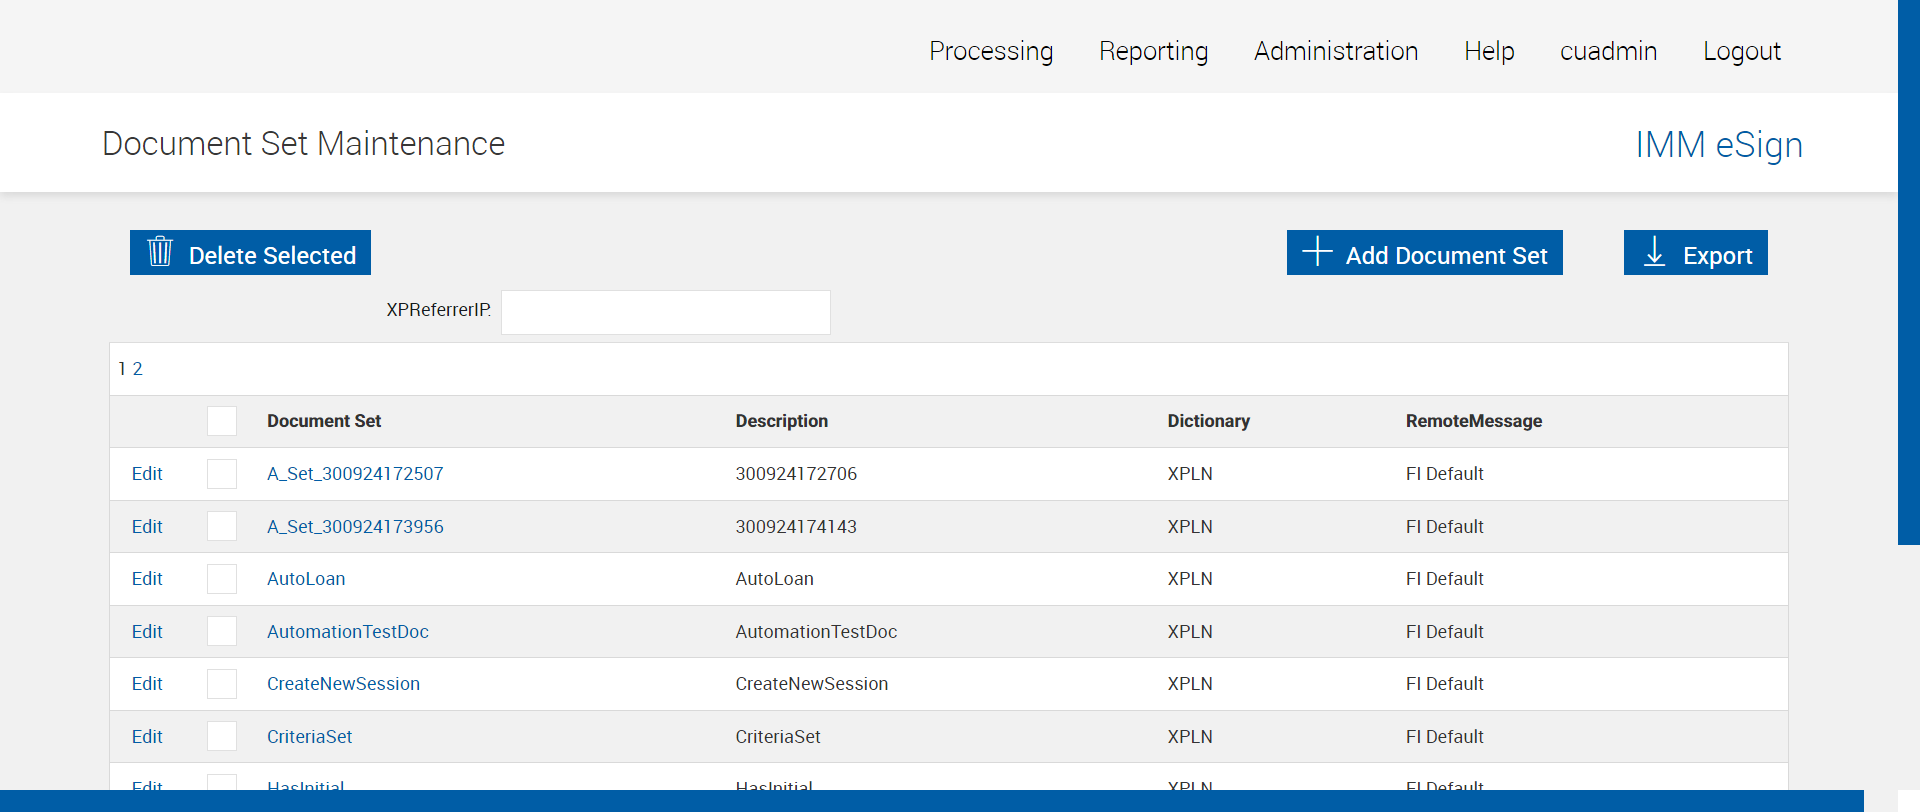This screenshot has width=1920, height=812.
Task: Open the Processing menu
Action: [990, 51]
